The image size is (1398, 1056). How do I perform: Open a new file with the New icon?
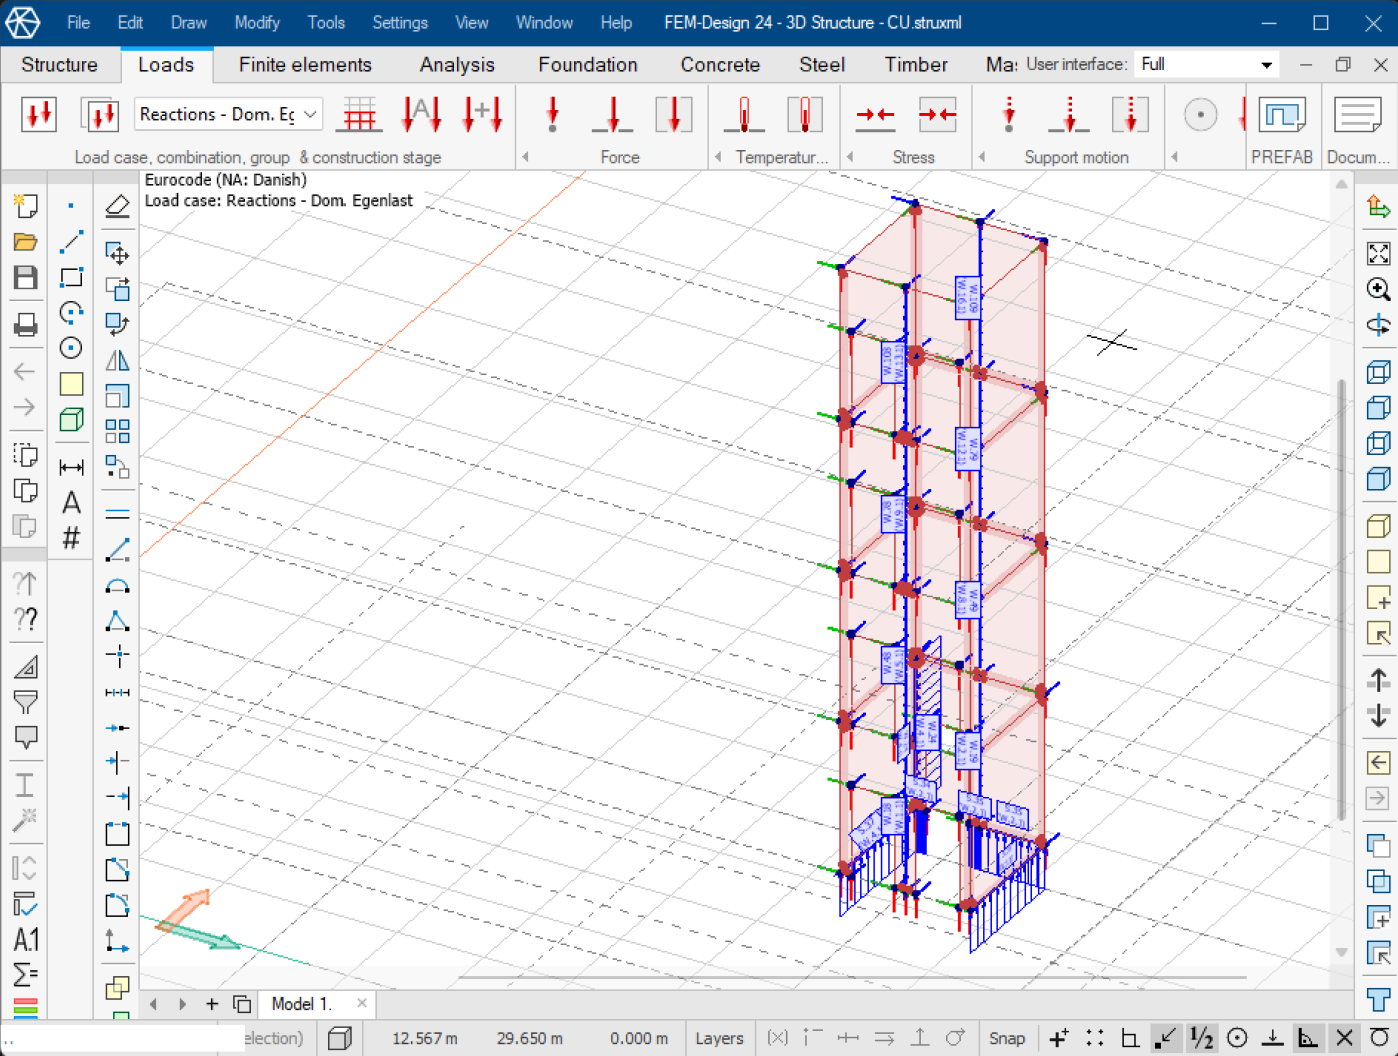click(x=25, y=206)
